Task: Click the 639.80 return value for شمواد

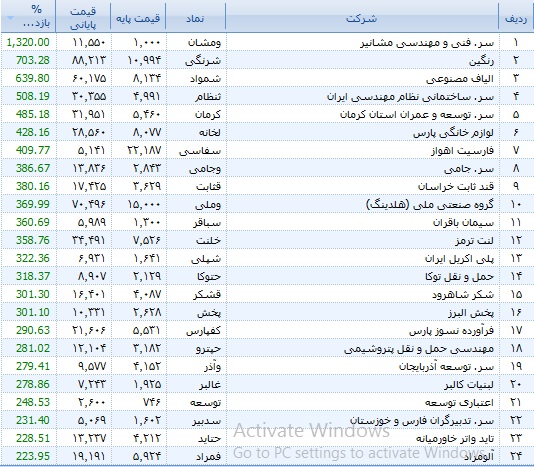Action: (x=33, y=78)
